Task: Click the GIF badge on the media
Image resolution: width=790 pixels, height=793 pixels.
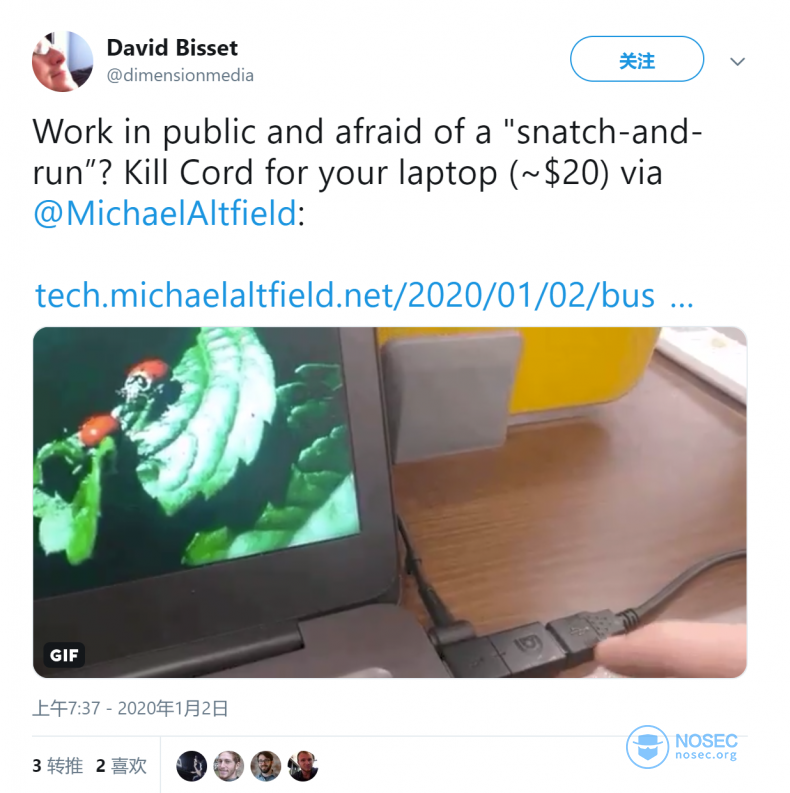Action: tap(64, 655)
